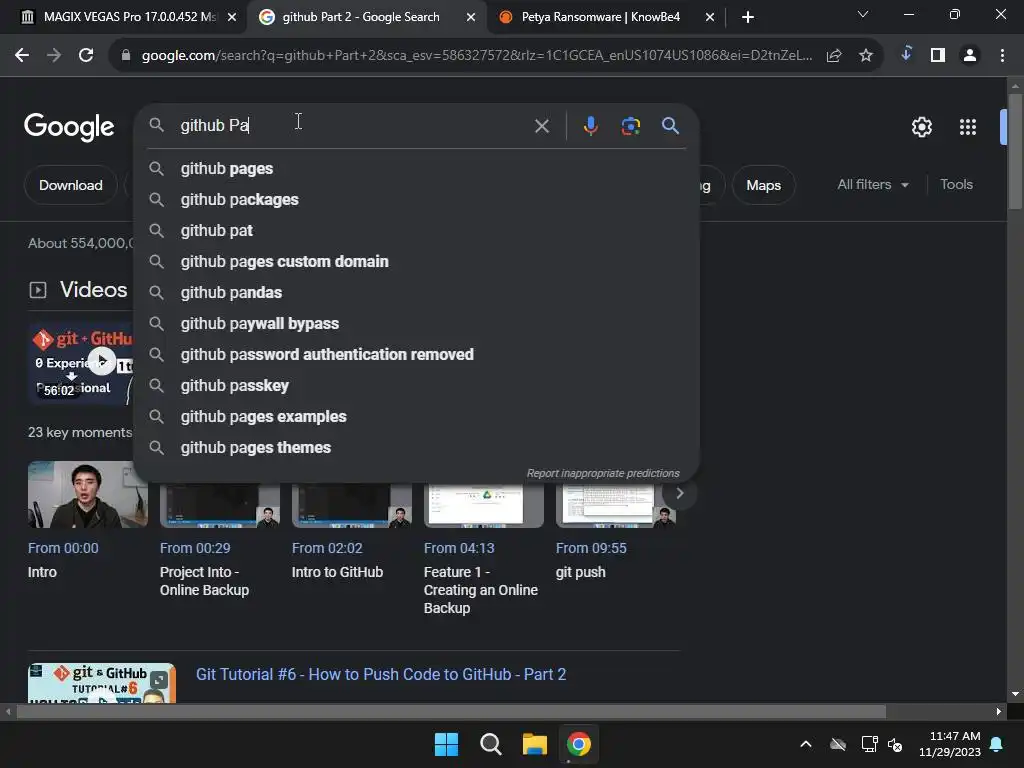Open 'Git Tutorial #6' video link
Screen dimensions: 1024x768
(381, 674)
